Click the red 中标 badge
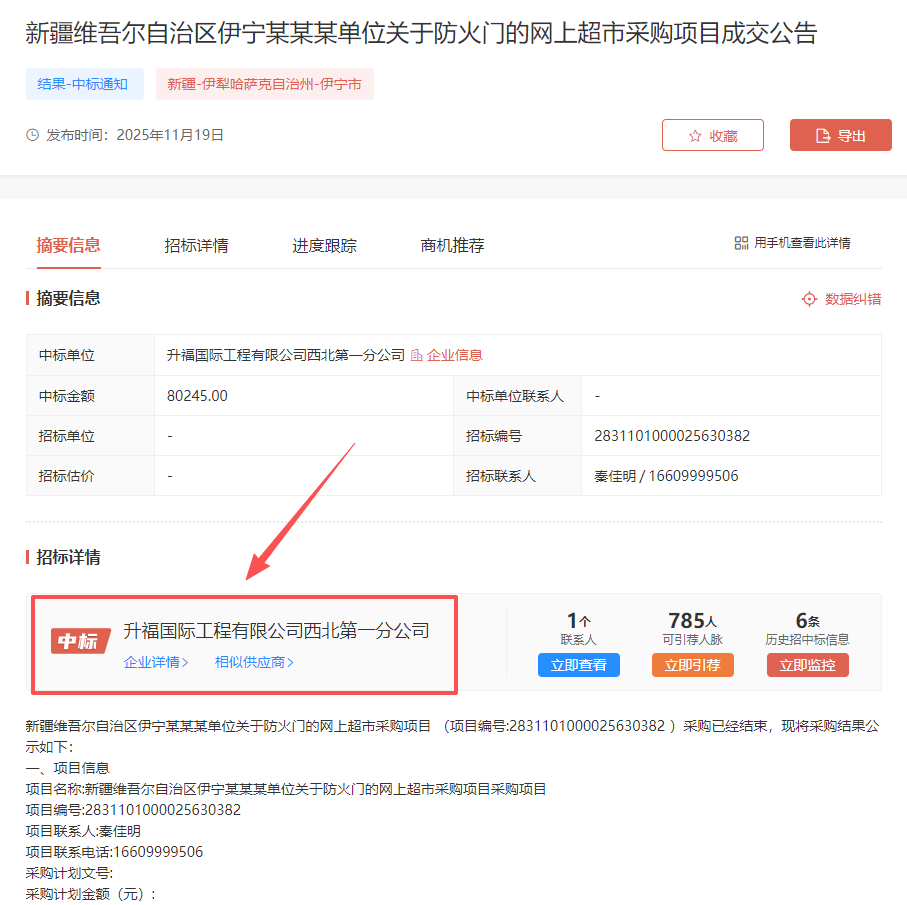The image size is (907, 905). click(x=80, y=641)
